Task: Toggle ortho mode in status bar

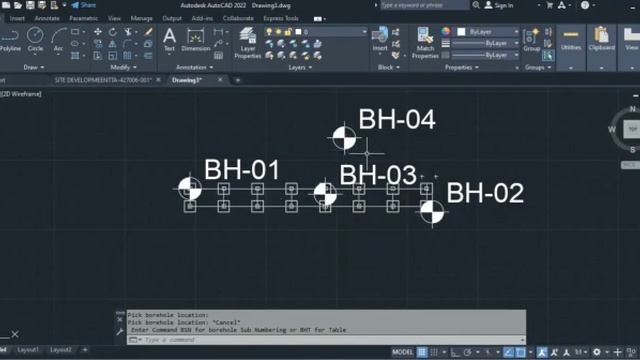Action: 455,352
